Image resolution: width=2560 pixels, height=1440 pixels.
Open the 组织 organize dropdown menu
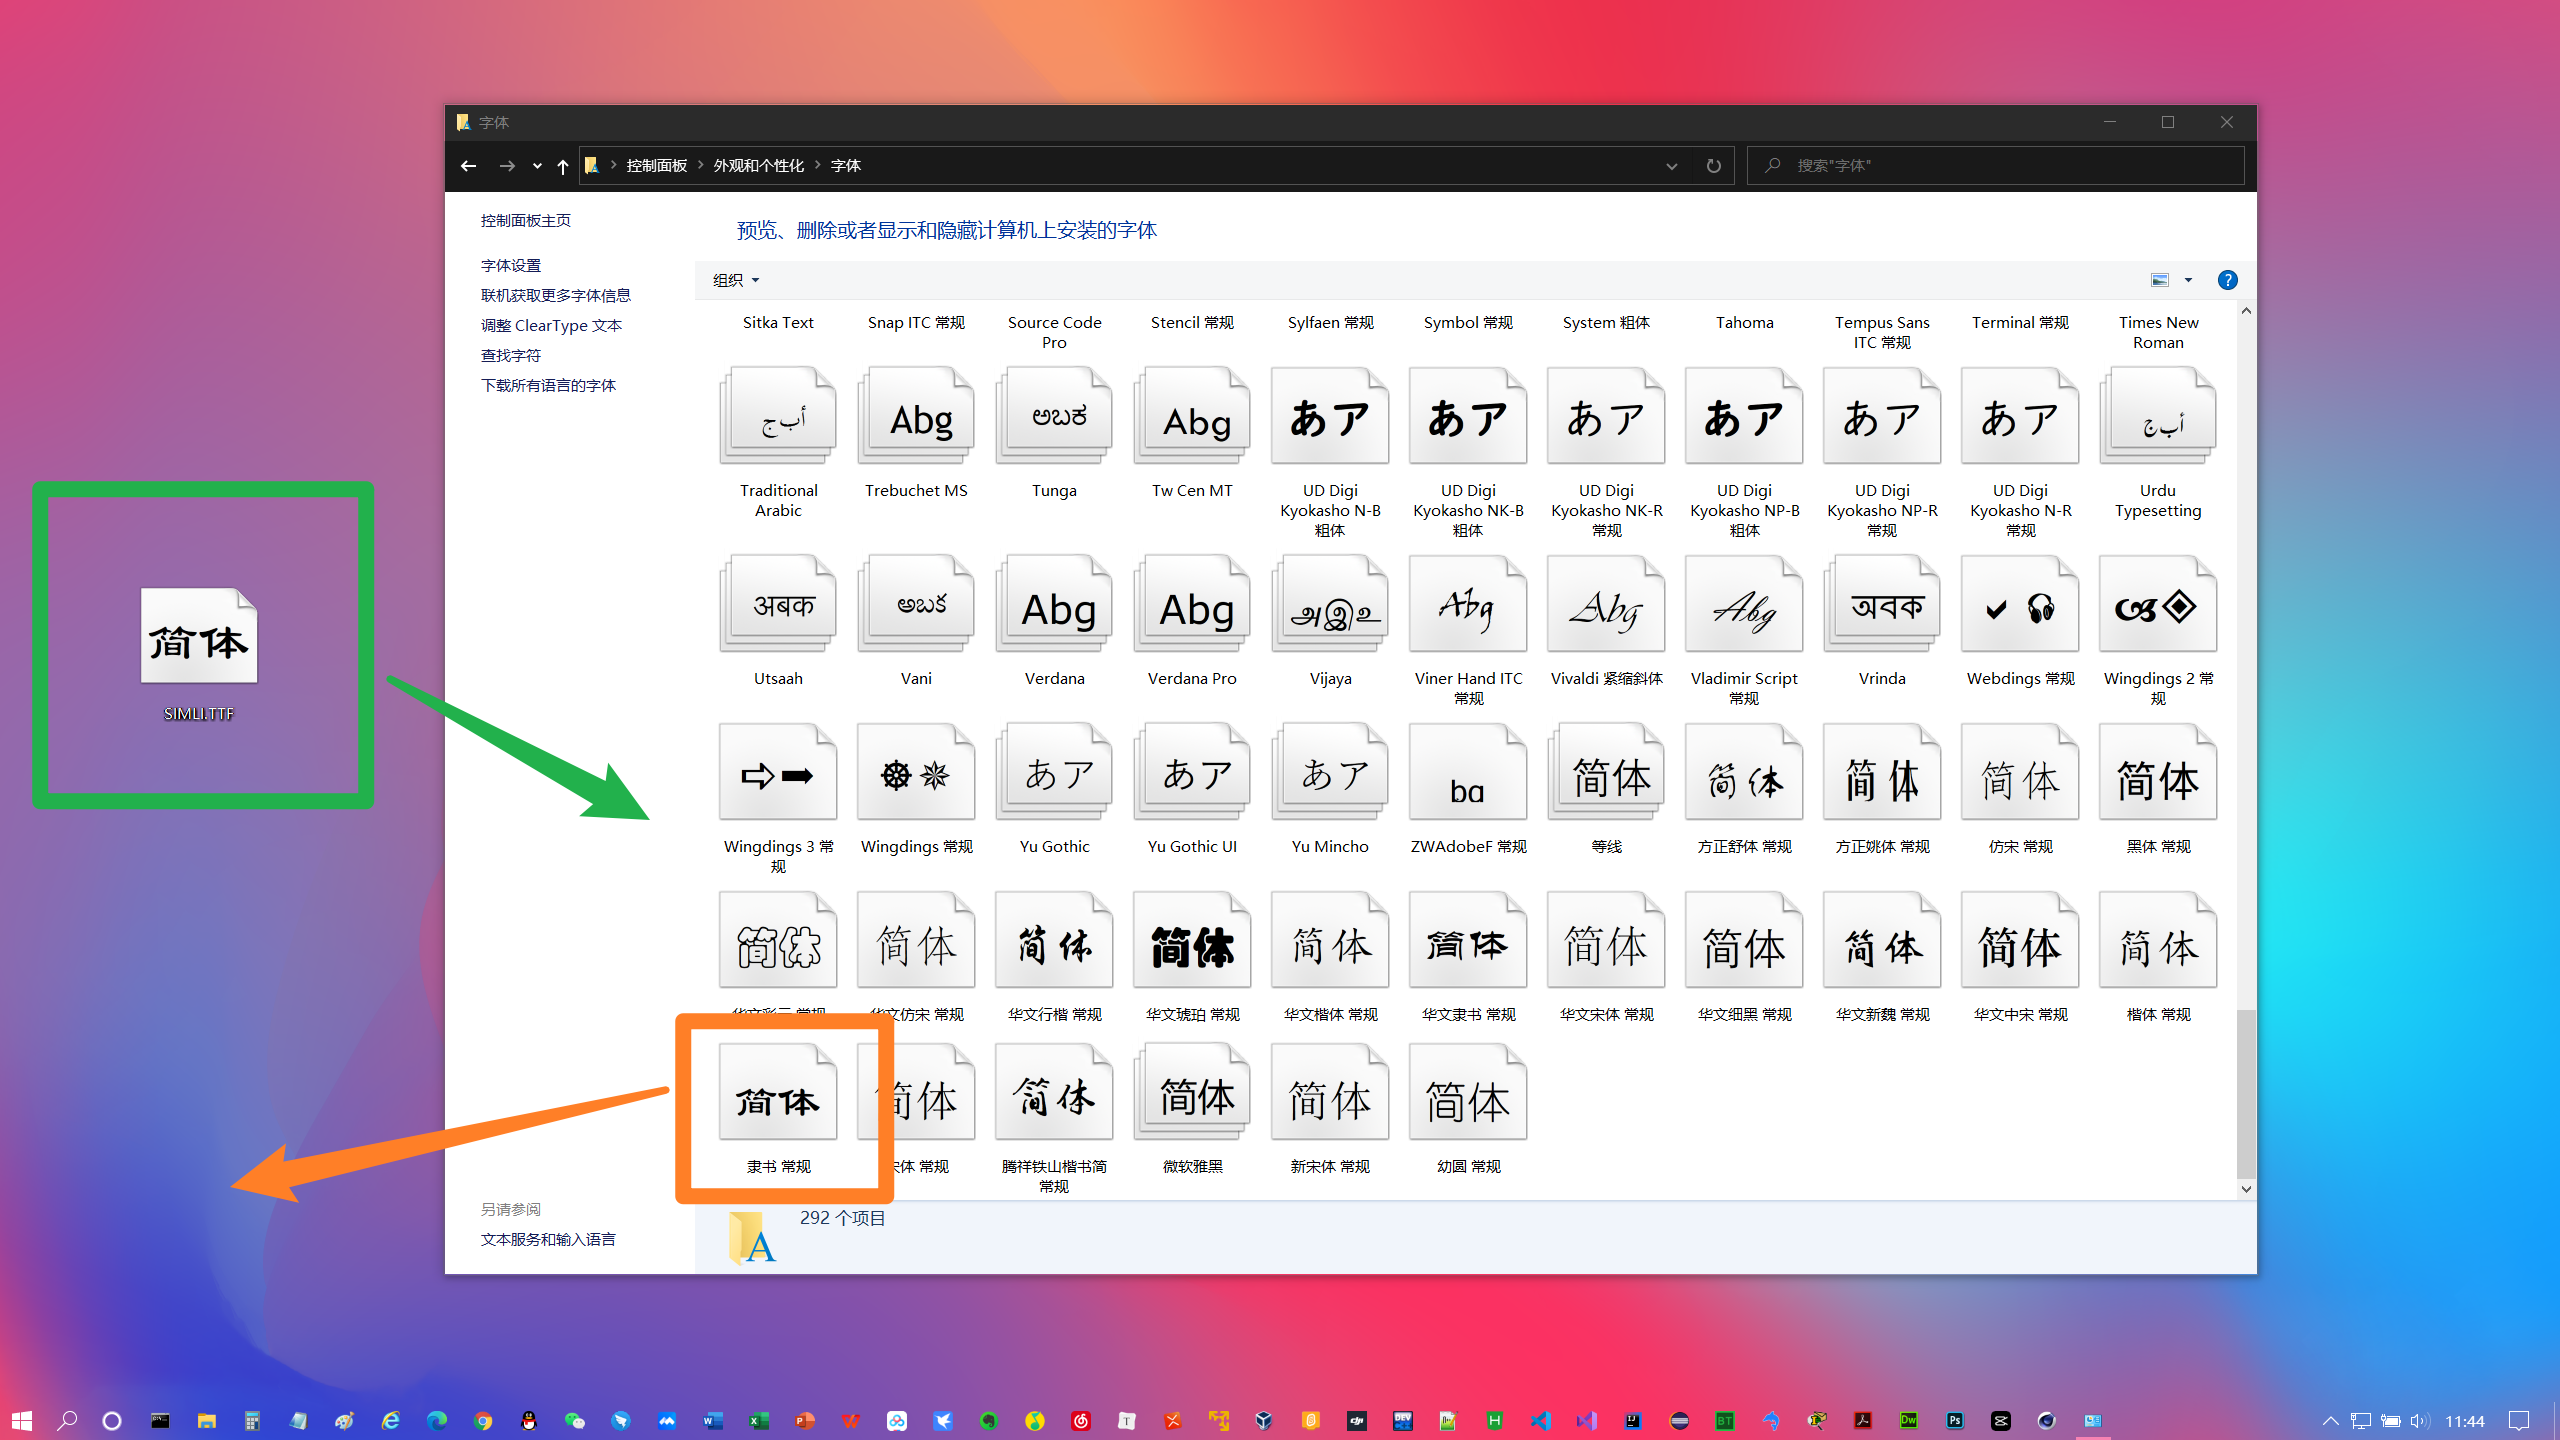pos(736,280)
